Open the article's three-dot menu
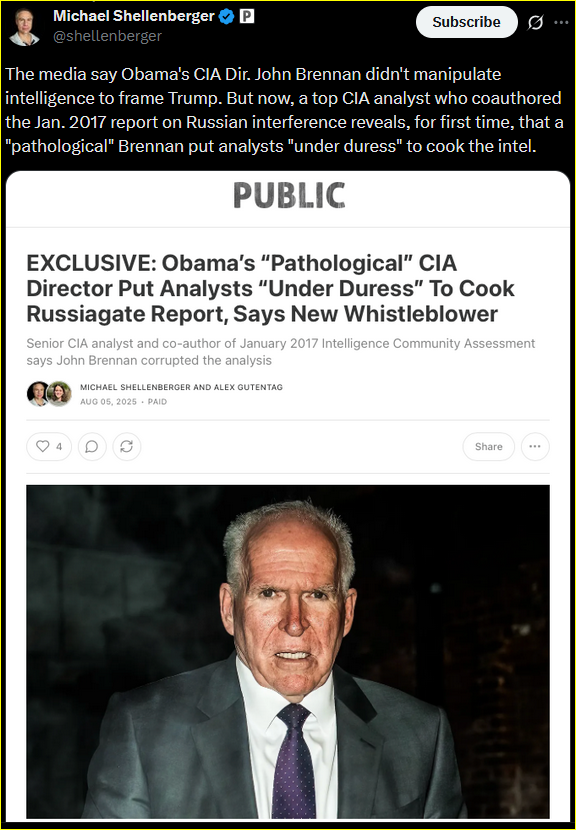The width and height of the screenshot is (576, 830). coord(535,447)
